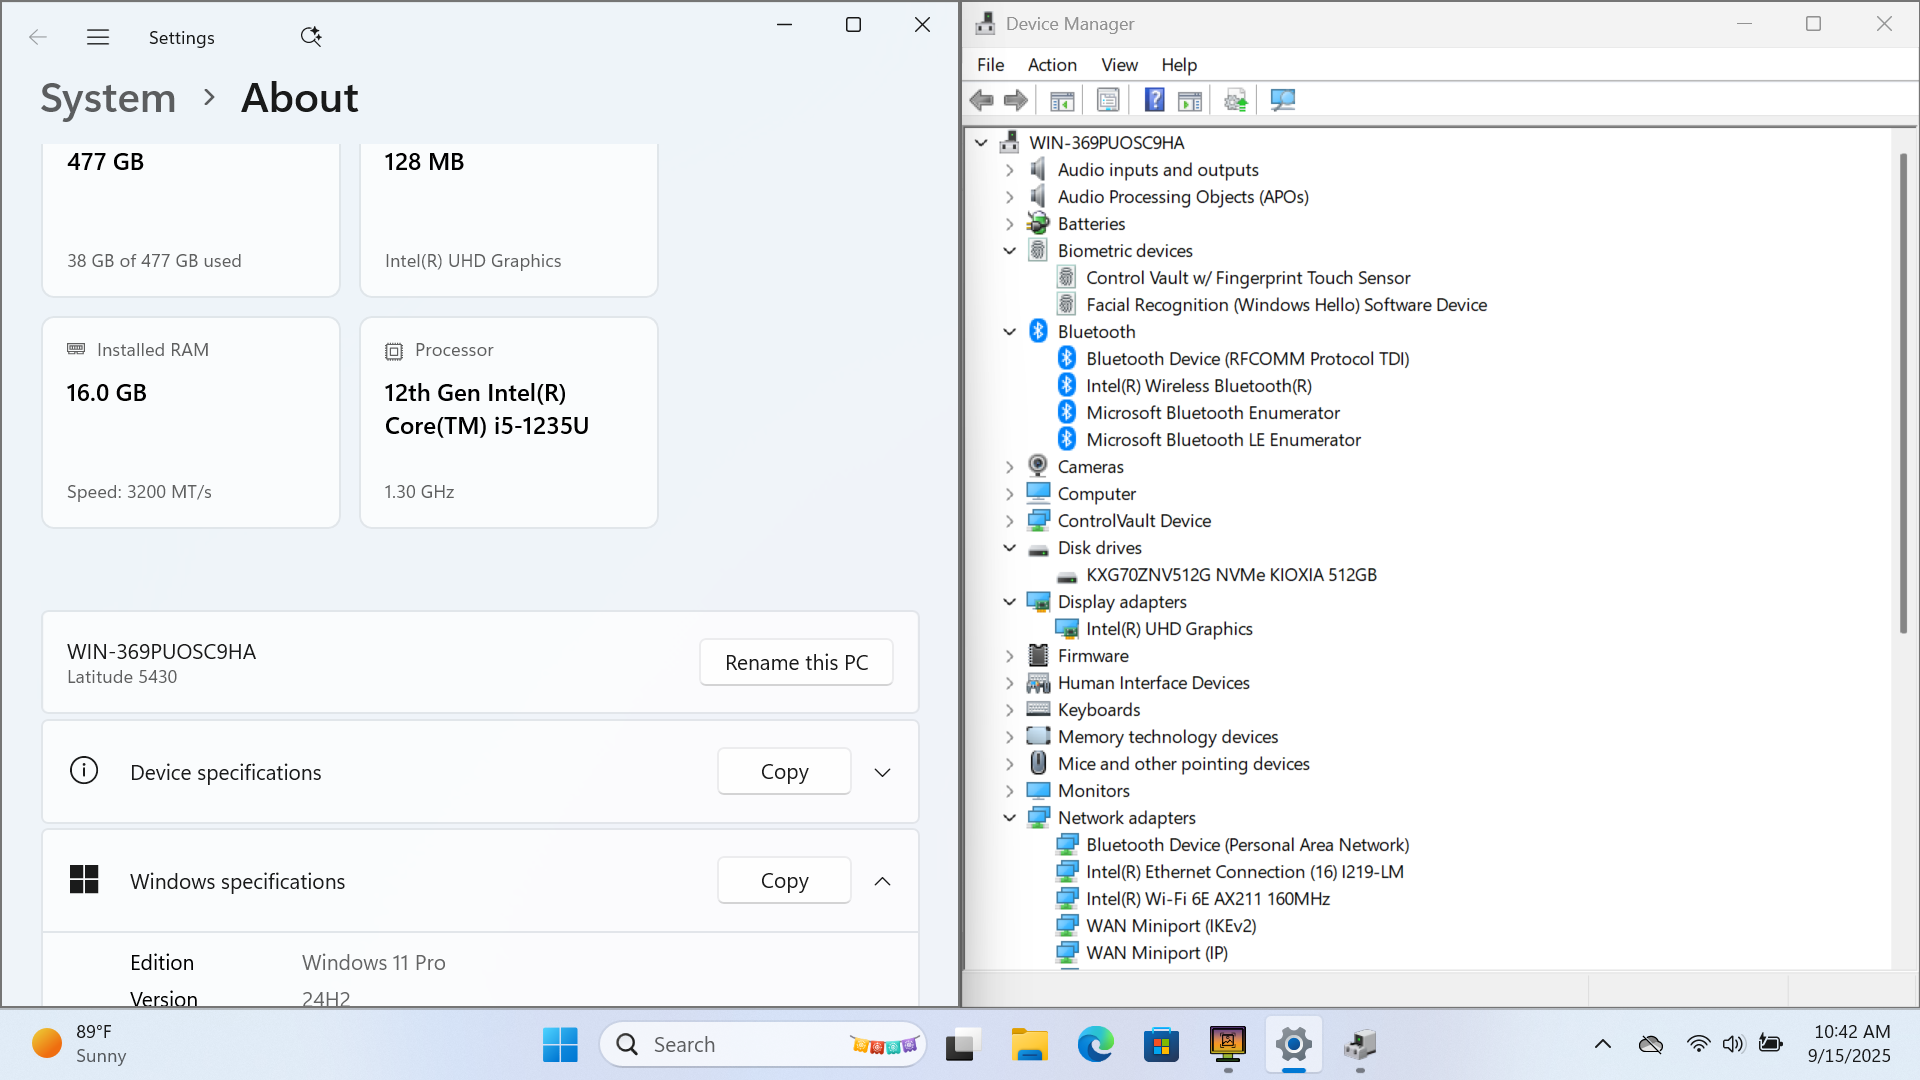The width and height of the screenshot is (1920, 1080).
Task: Expand Cameras category
Action: coord(1009,467)
